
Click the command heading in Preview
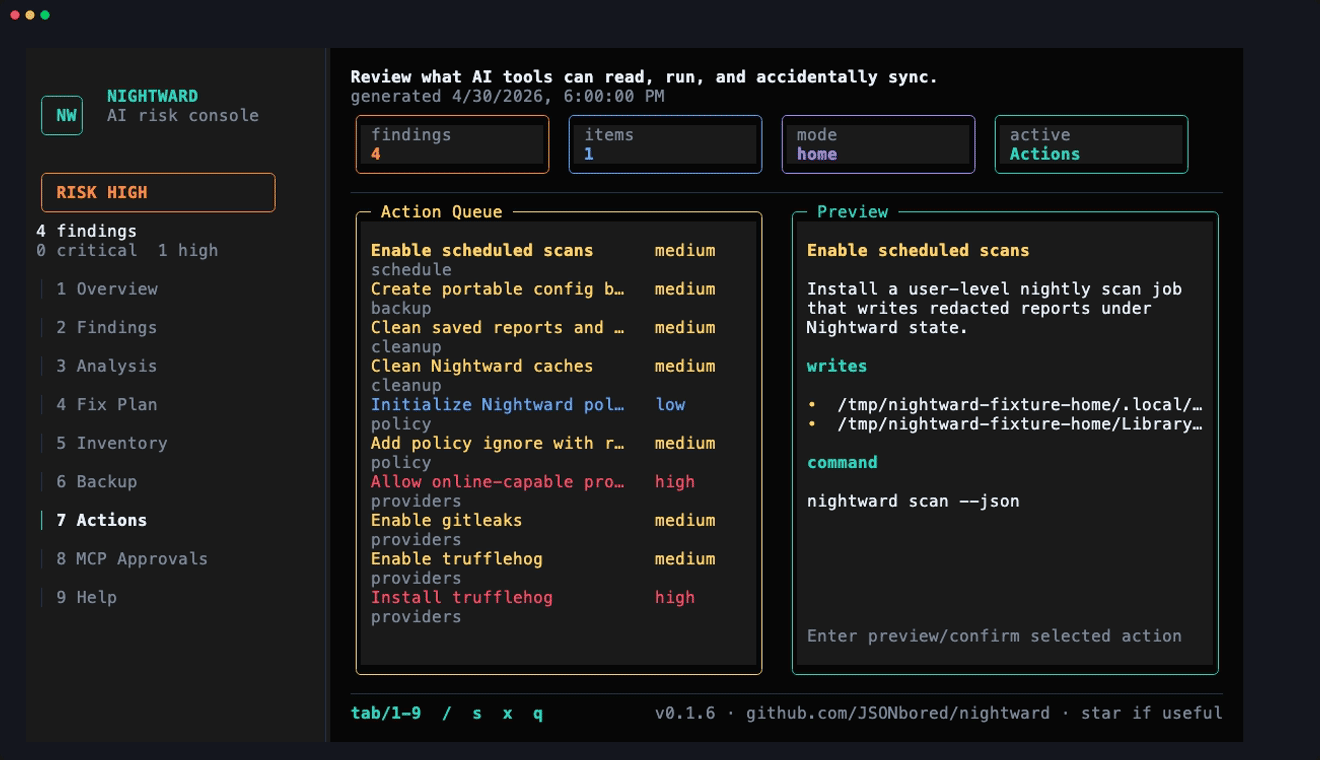click(842, 462)
